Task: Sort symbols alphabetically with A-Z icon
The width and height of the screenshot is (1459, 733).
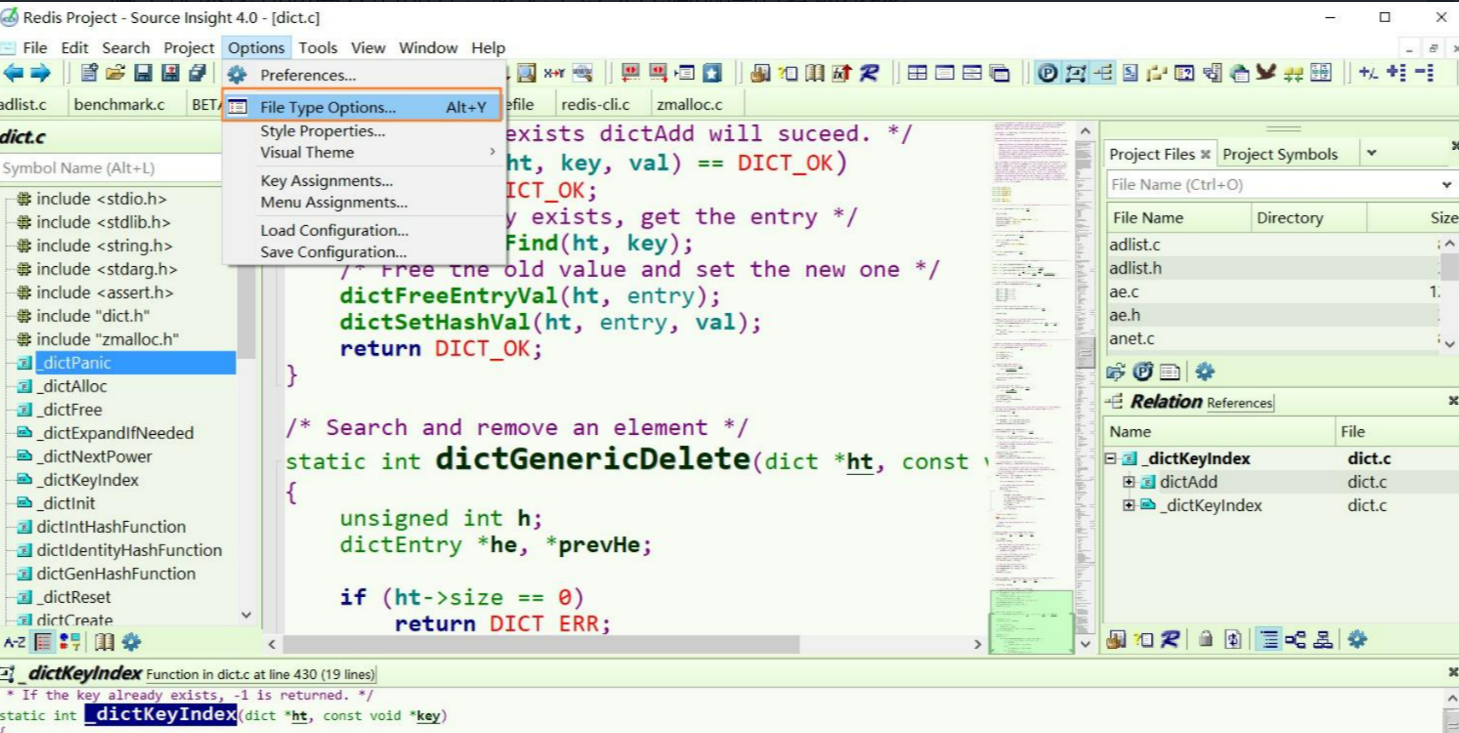Action: 15,642
